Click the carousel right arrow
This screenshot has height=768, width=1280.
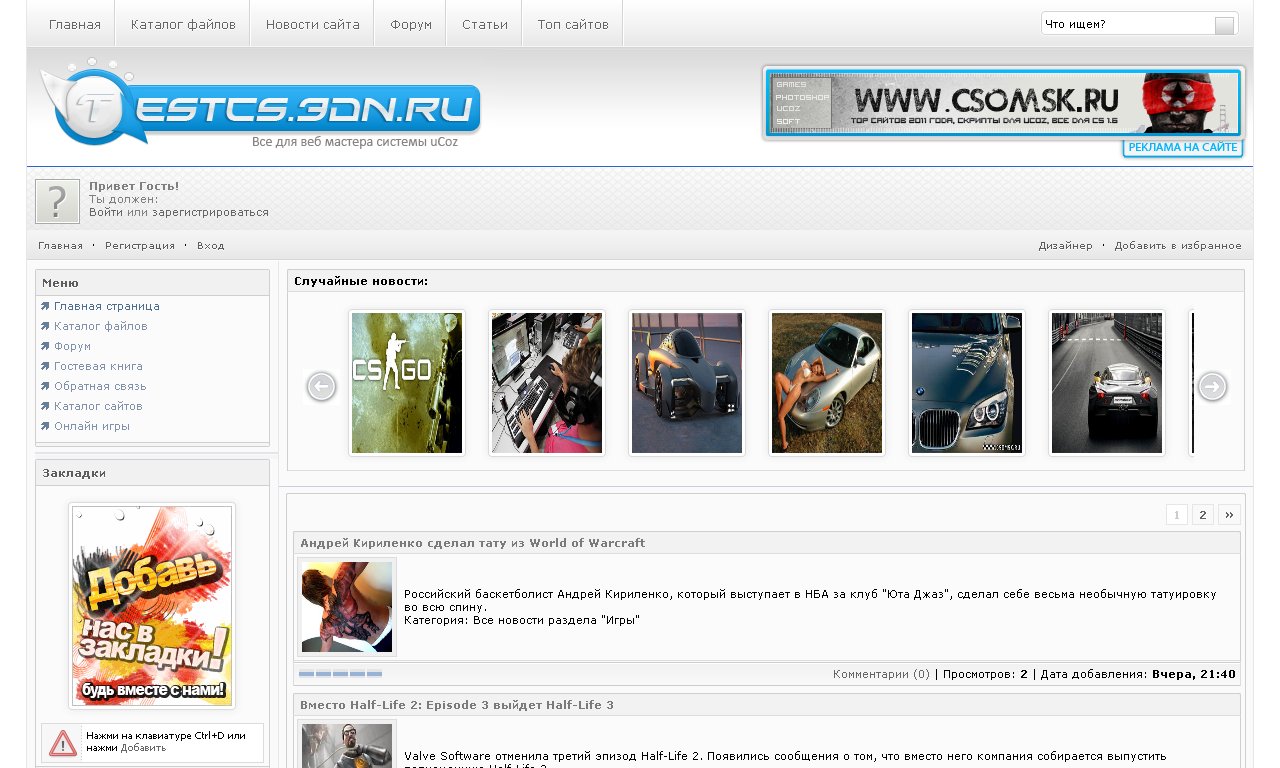point(1212,386)
